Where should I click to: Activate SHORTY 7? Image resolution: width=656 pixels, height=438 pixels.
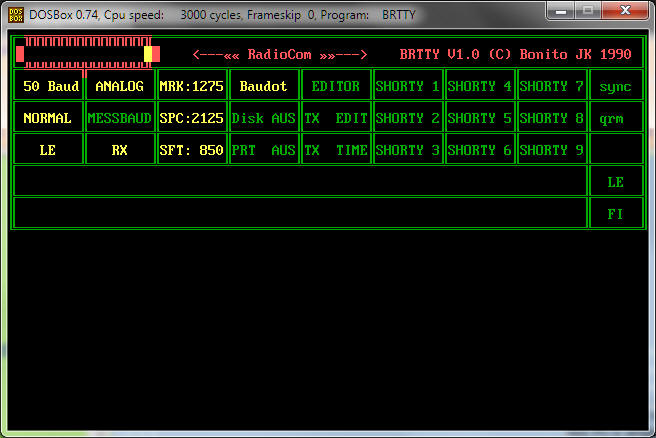552,86
